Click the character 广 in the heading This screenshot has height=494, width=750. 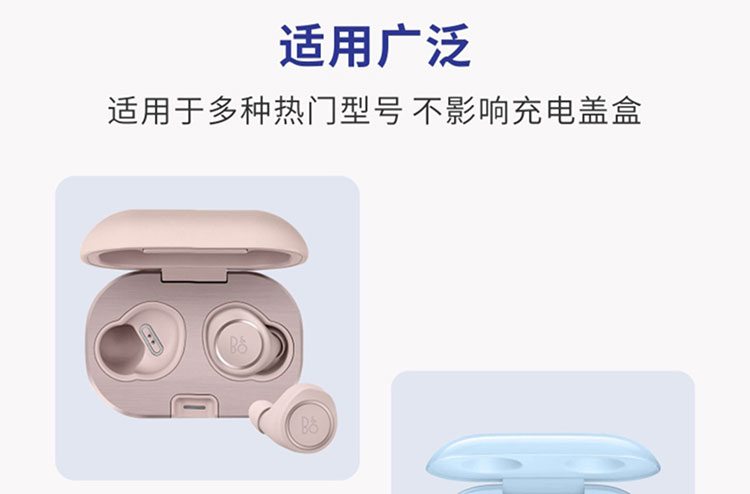click(399, 46)
